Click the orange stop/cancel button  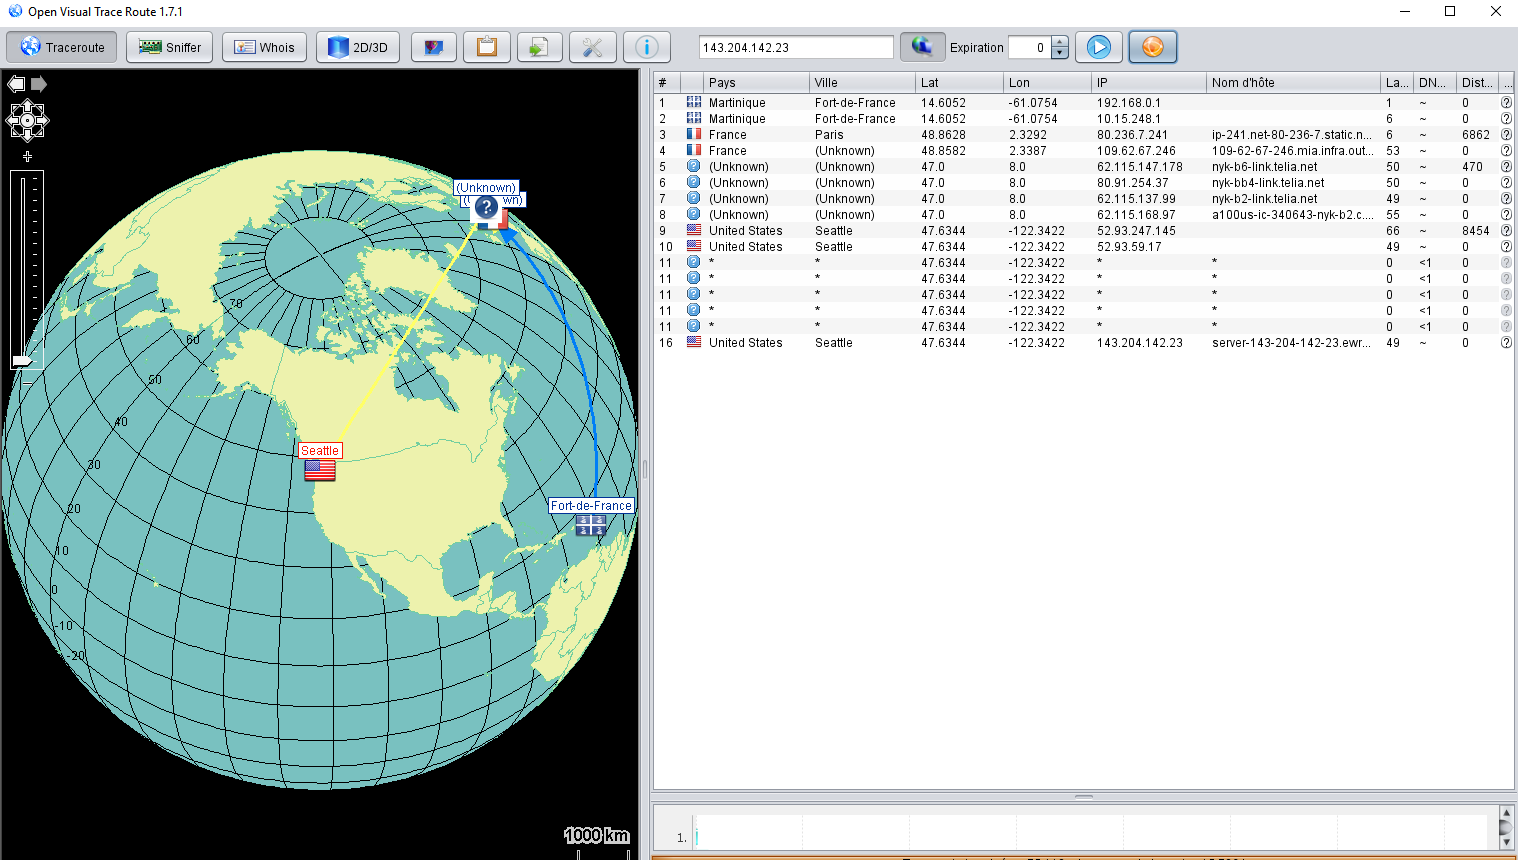click(x=1153, y=47)
